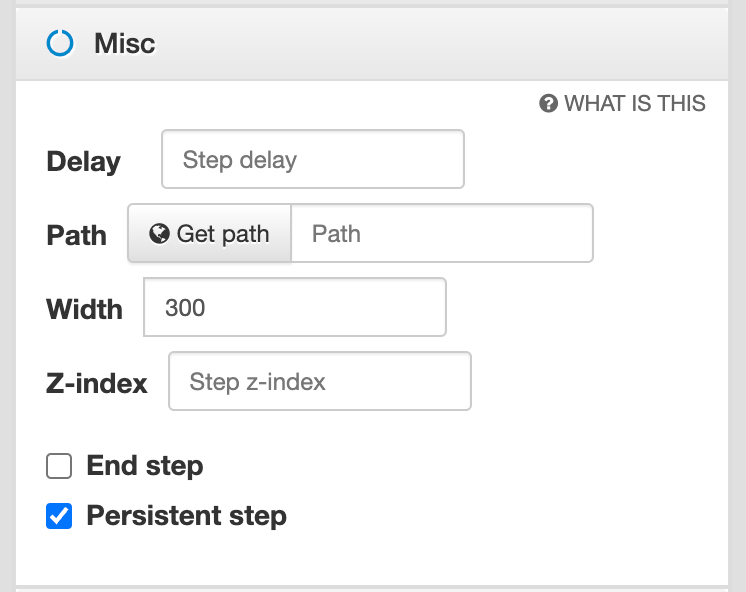Click the Path field label
The width and height of the screenshot is (746, 592).
pos(76,236)
